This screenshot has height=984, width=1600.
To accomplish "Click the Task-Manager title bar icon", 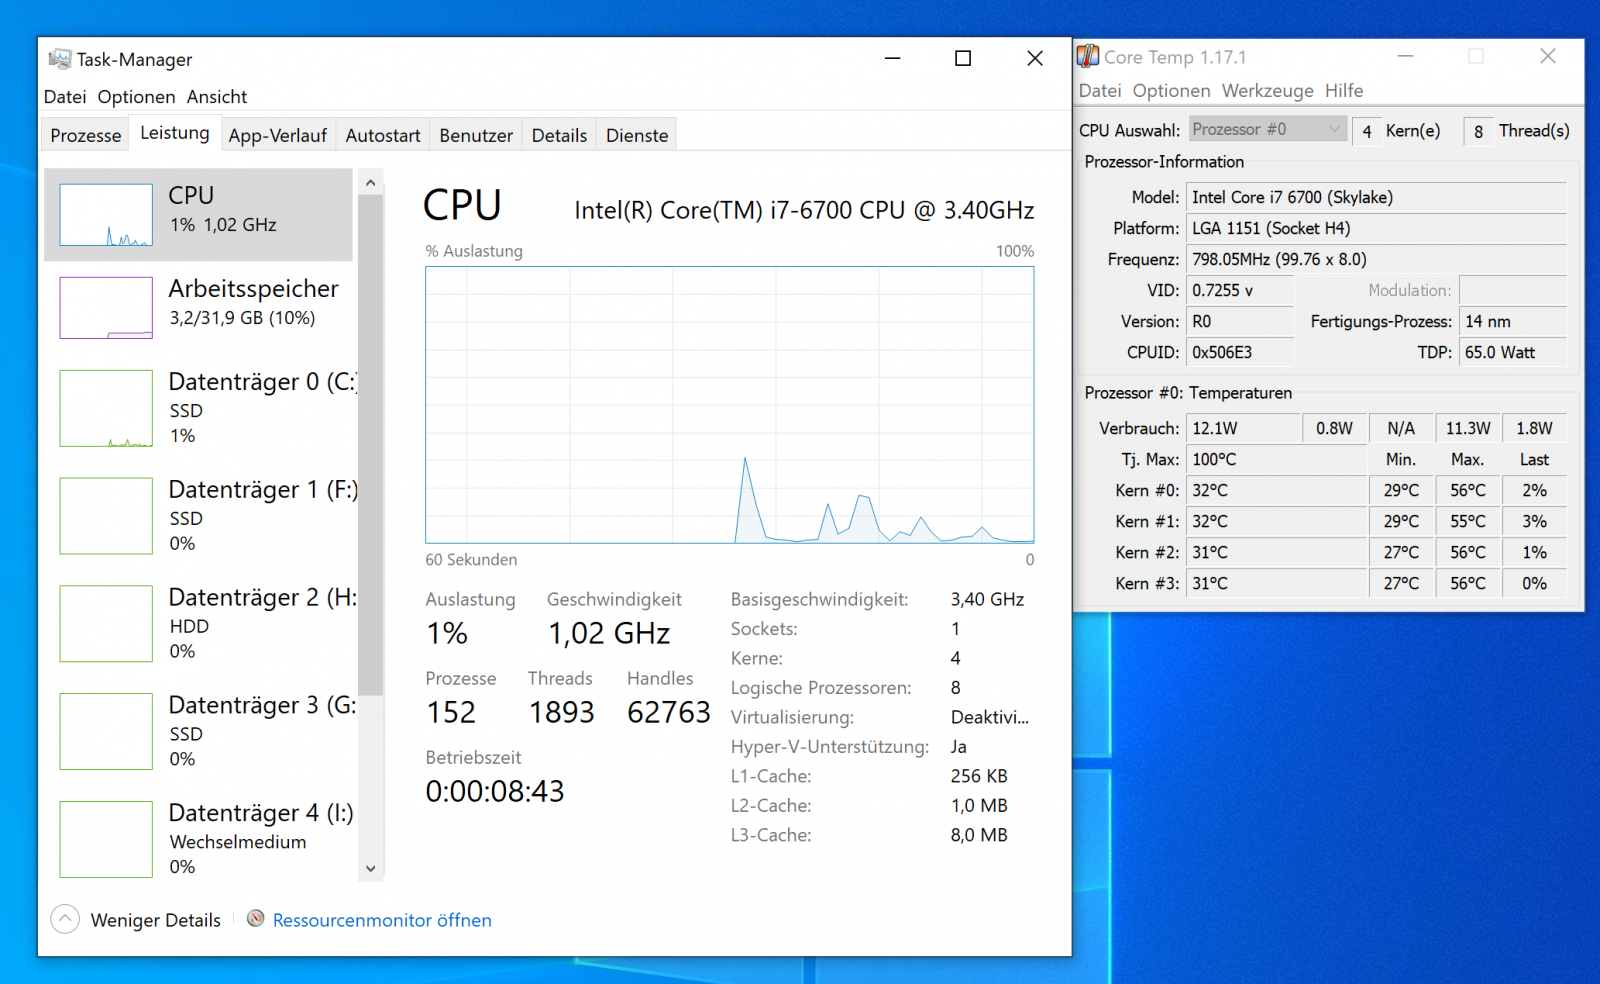I will pyautogui.click(x=60, y=59).
